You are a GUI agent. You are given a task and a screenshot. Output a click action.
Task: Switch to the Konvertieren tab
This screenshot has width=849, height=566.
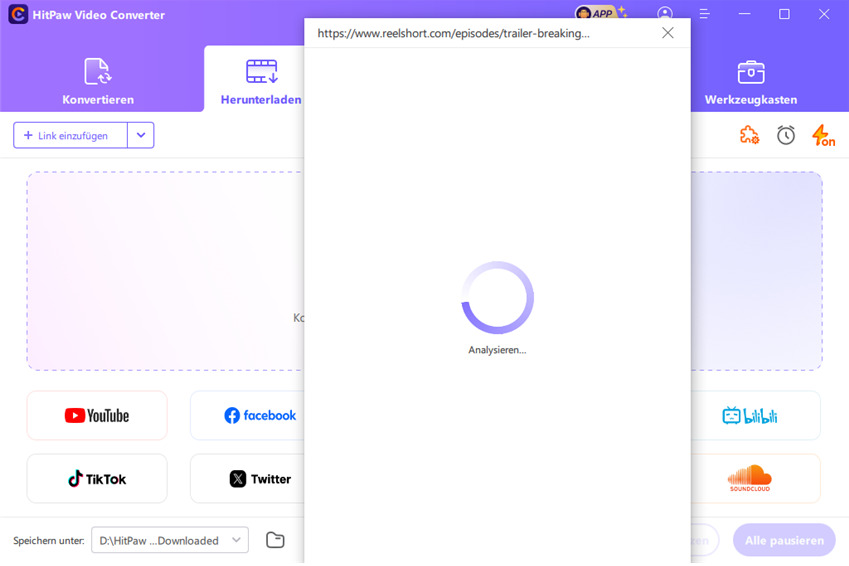pos(98,81)
